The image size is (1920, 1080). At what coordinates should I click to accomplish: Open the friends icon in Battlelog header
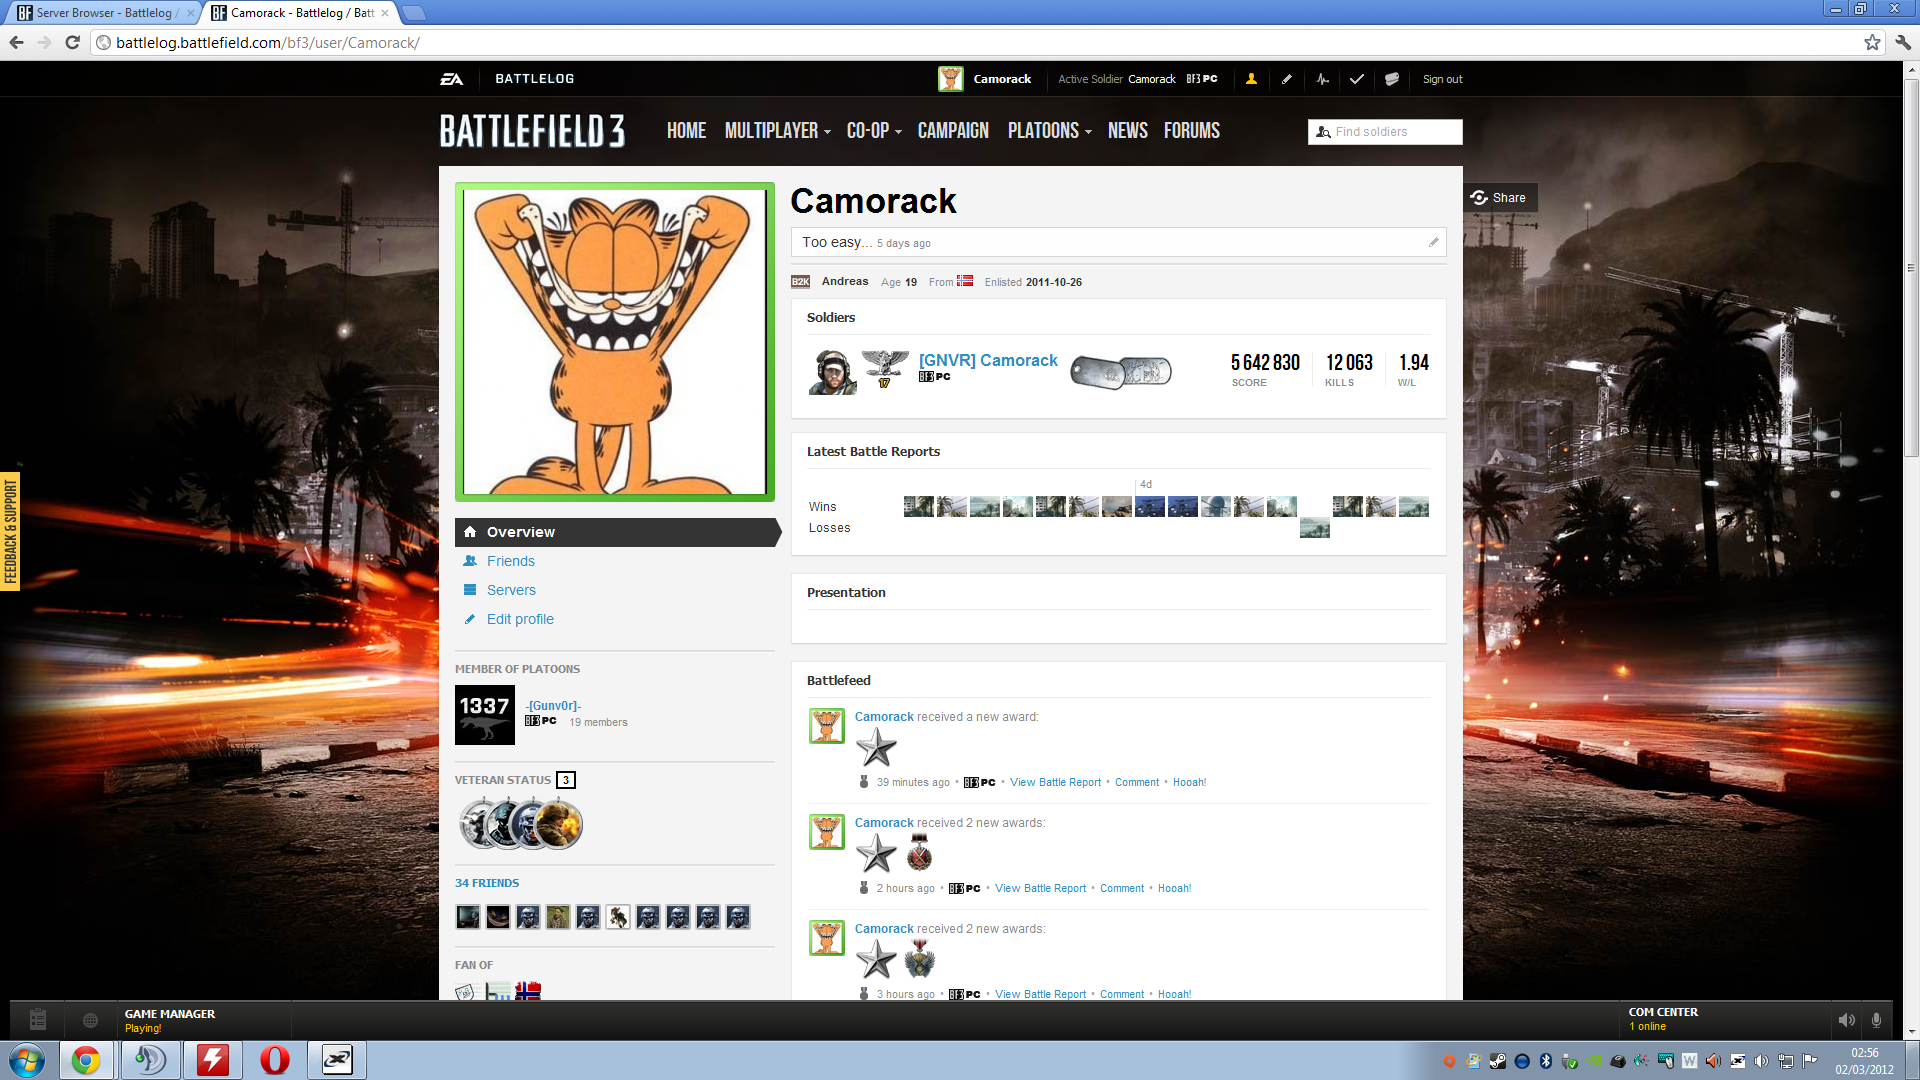click(1251, 79)
